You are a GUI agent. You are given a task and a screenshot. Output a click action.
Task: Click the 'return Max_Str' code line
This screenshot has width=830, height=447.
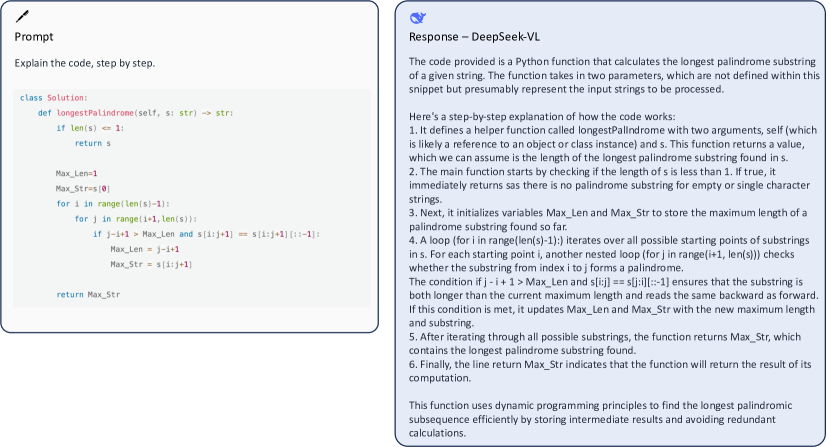pyautogui.click(x=88, y=294)
